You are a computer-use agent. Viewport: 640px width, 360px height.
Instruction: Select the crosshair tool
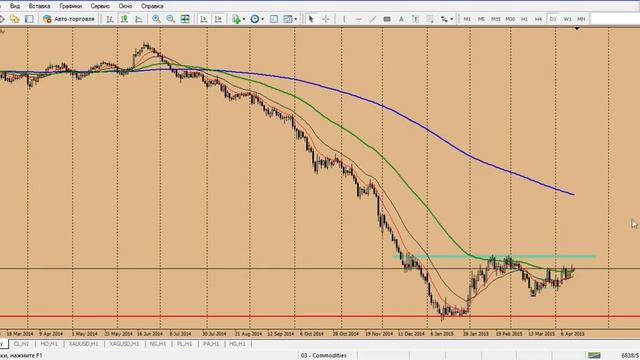[326, 19]
